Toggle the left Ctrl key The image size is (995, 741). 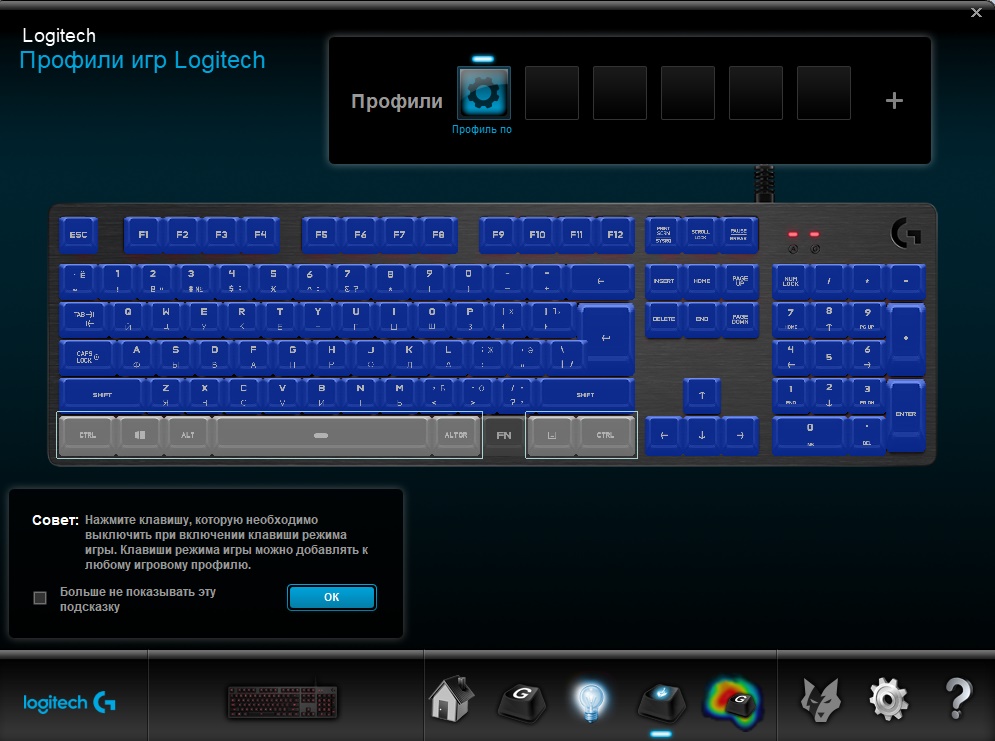click(88, 435)
